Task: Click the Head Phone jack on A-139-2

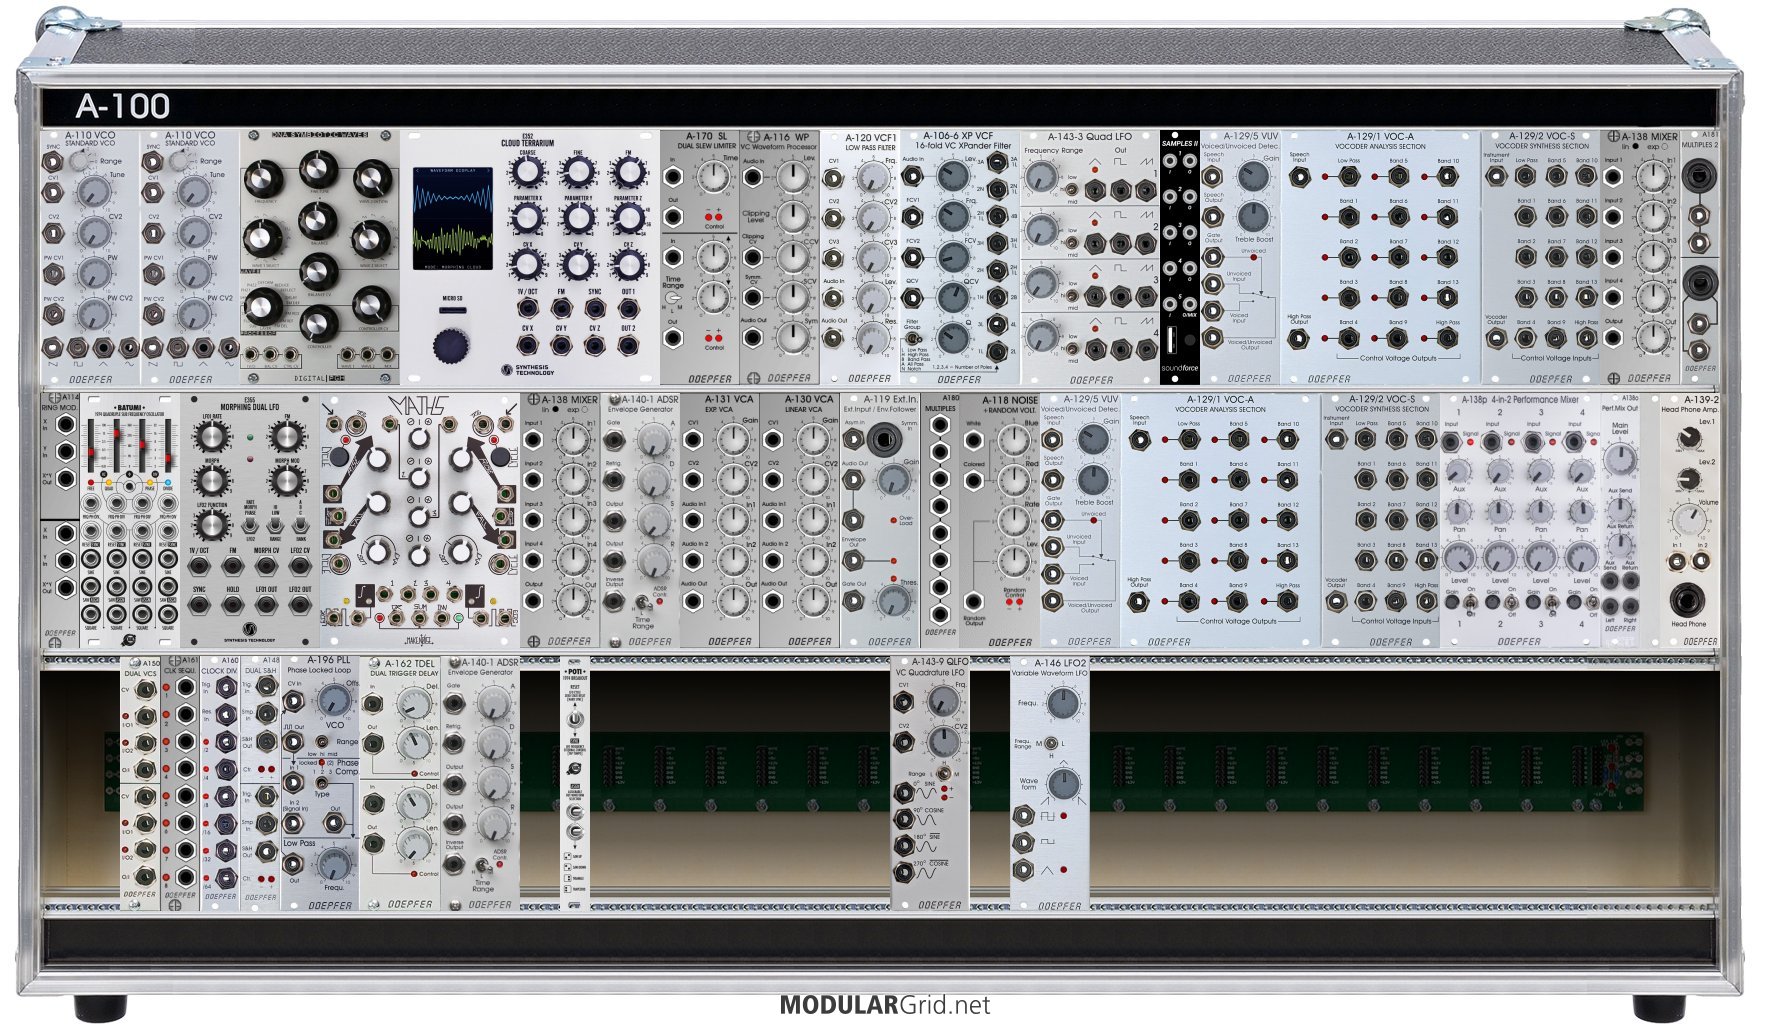Action: pos(1689,601)
